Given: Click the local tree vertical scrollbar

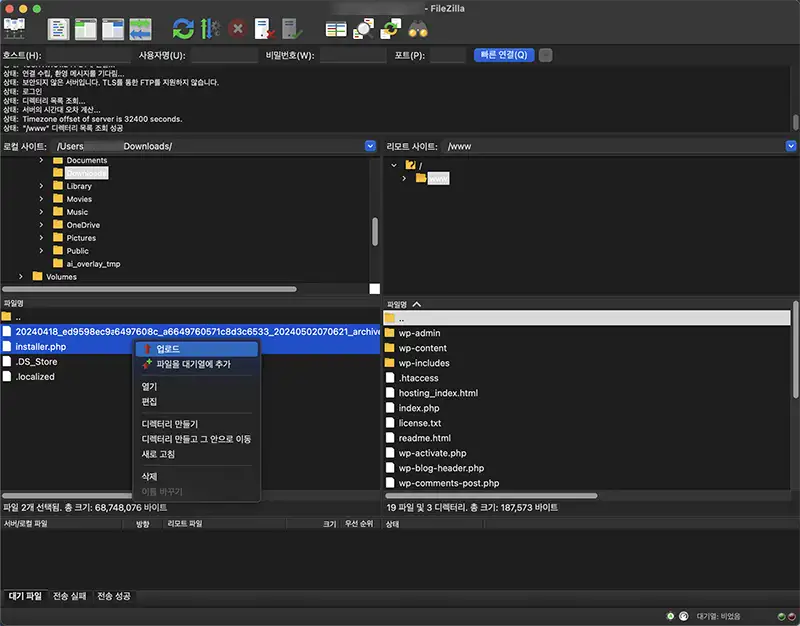Looking at the screenshot, I should point(375,232).
